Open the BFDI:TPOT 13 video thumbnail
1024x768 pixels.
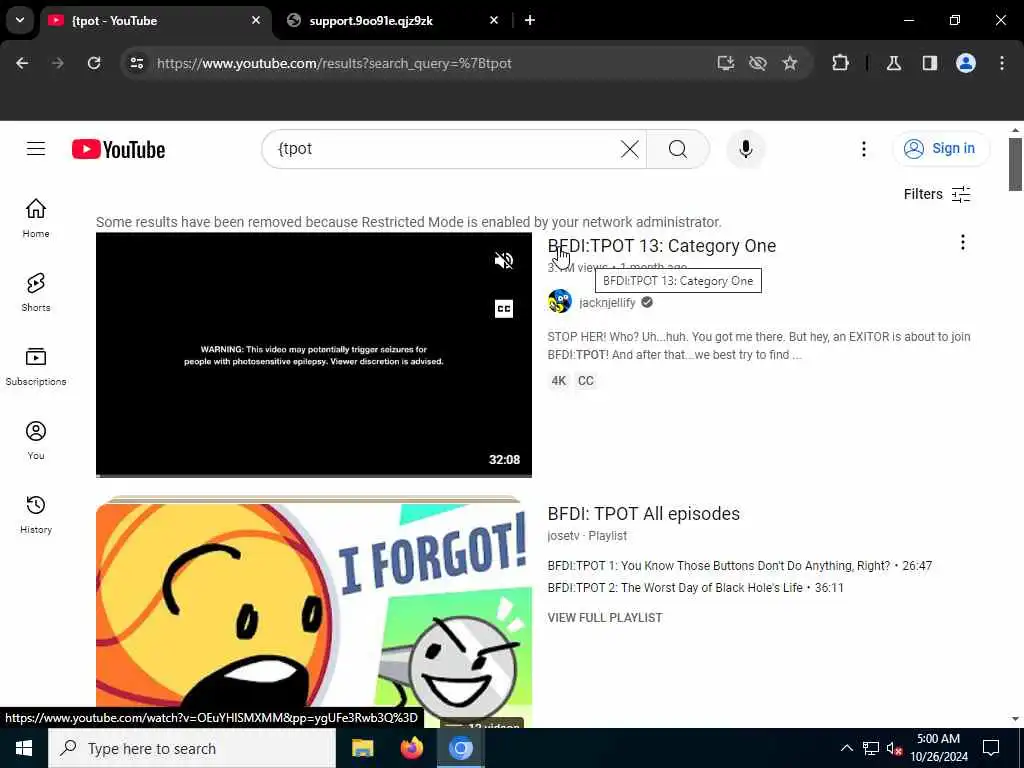[x=313, y=355]
